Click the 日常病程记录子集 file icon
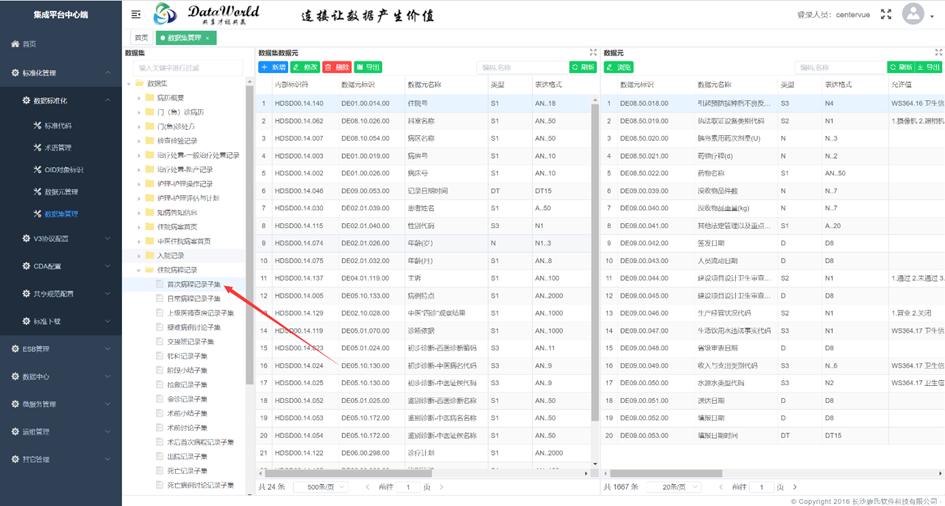Viewport: 945px width, 506px height. [160, 299]
